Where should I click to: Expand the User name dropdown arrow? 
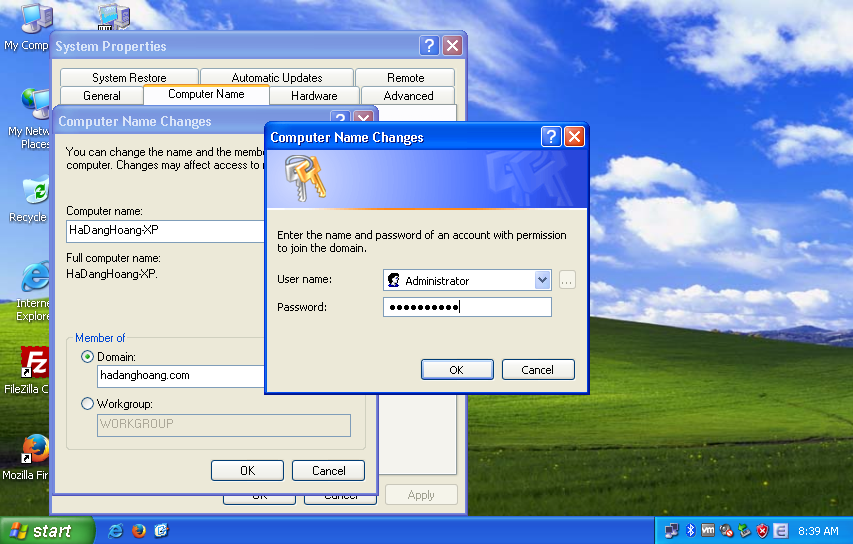542,280
